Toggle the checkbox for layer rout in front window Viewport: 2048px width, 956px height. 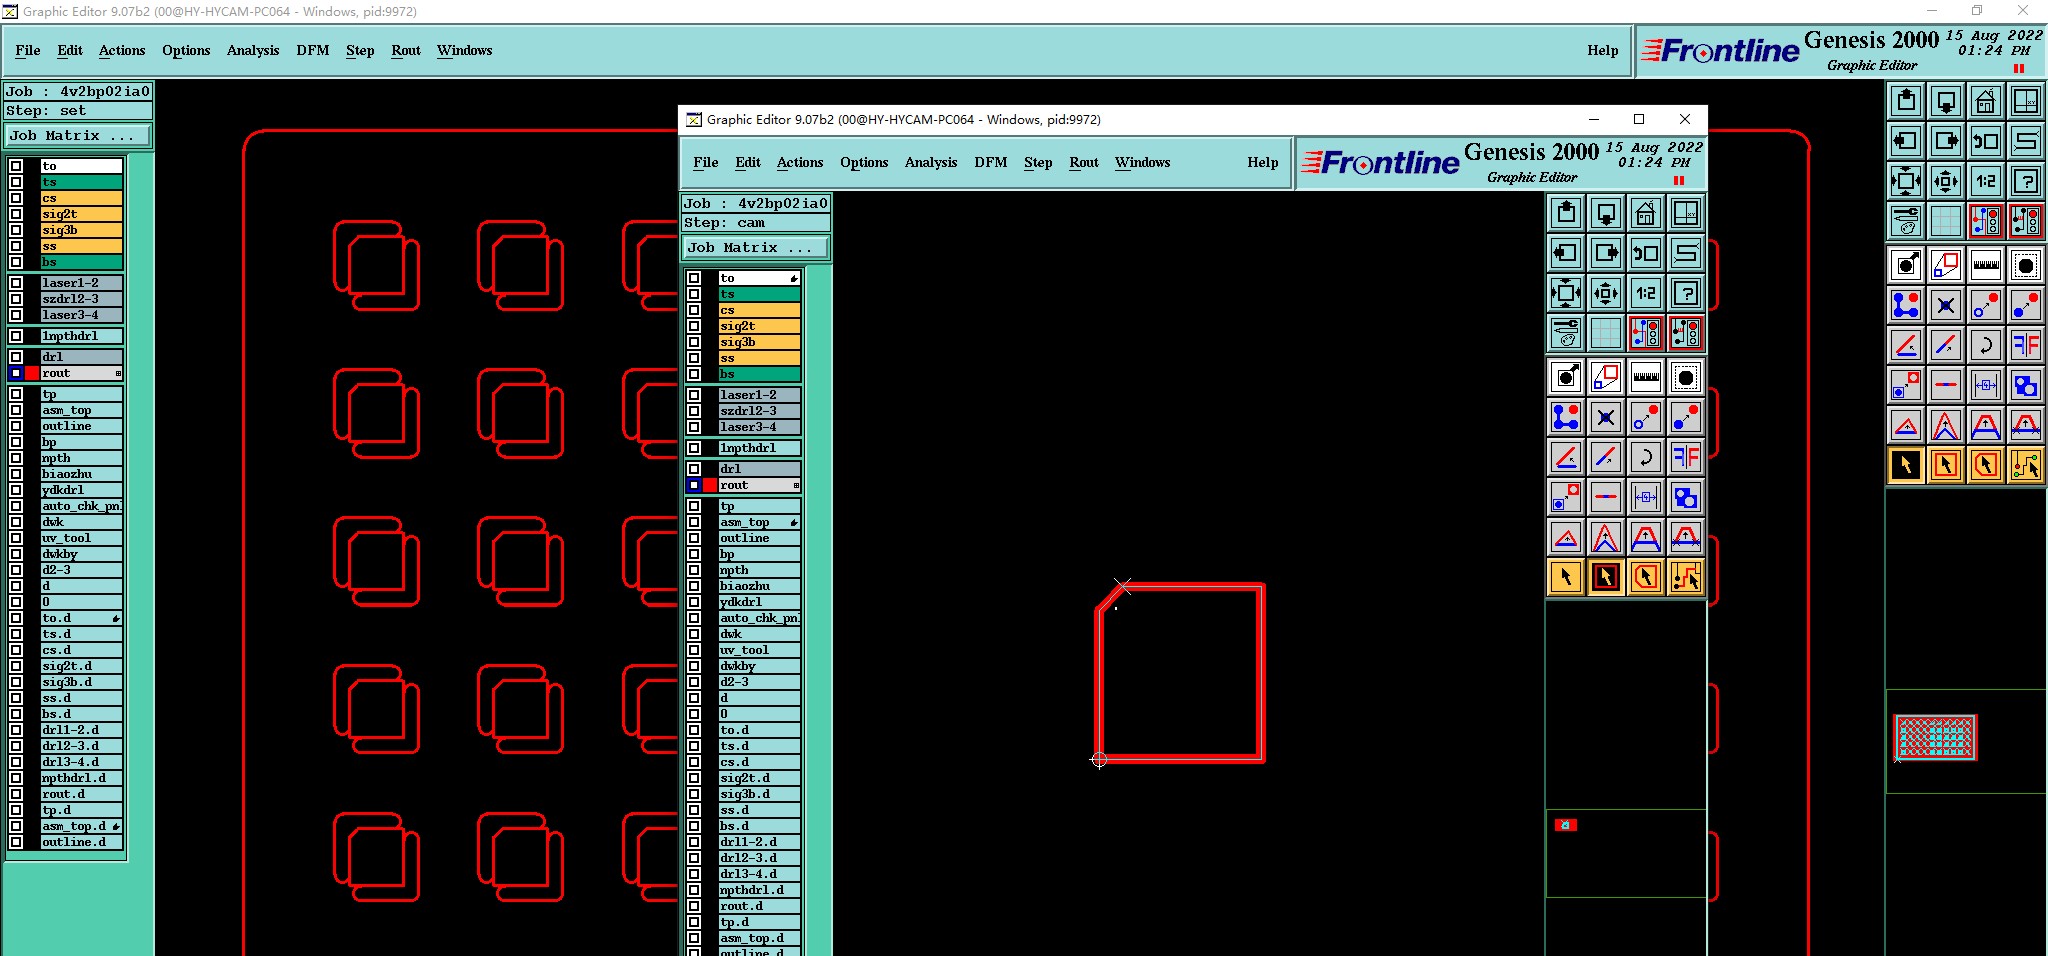(694, 485)
